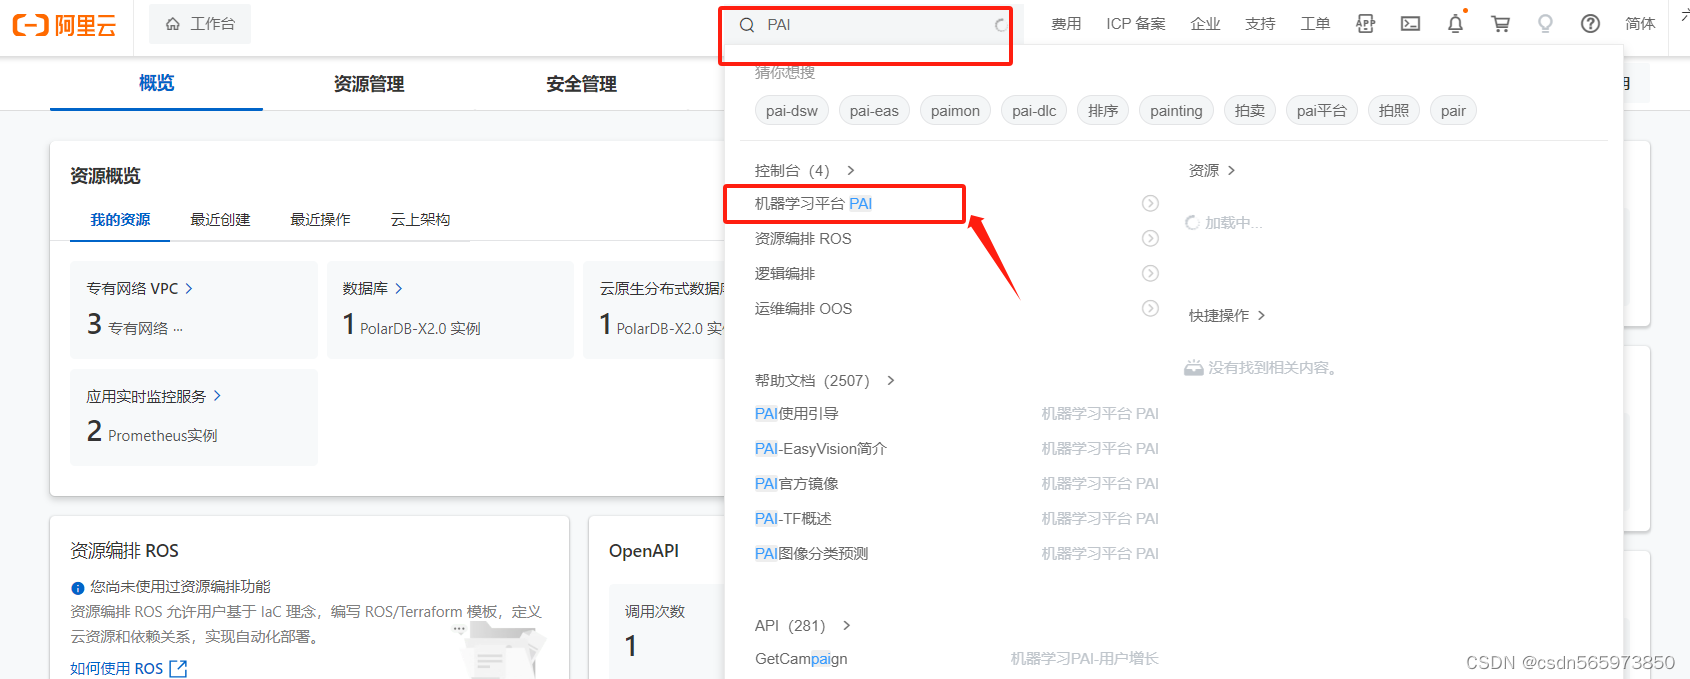Viewport: 1690px width, 679px height.
Task: Open help doc PAI图像分类预测
Action: pos(812,553)
